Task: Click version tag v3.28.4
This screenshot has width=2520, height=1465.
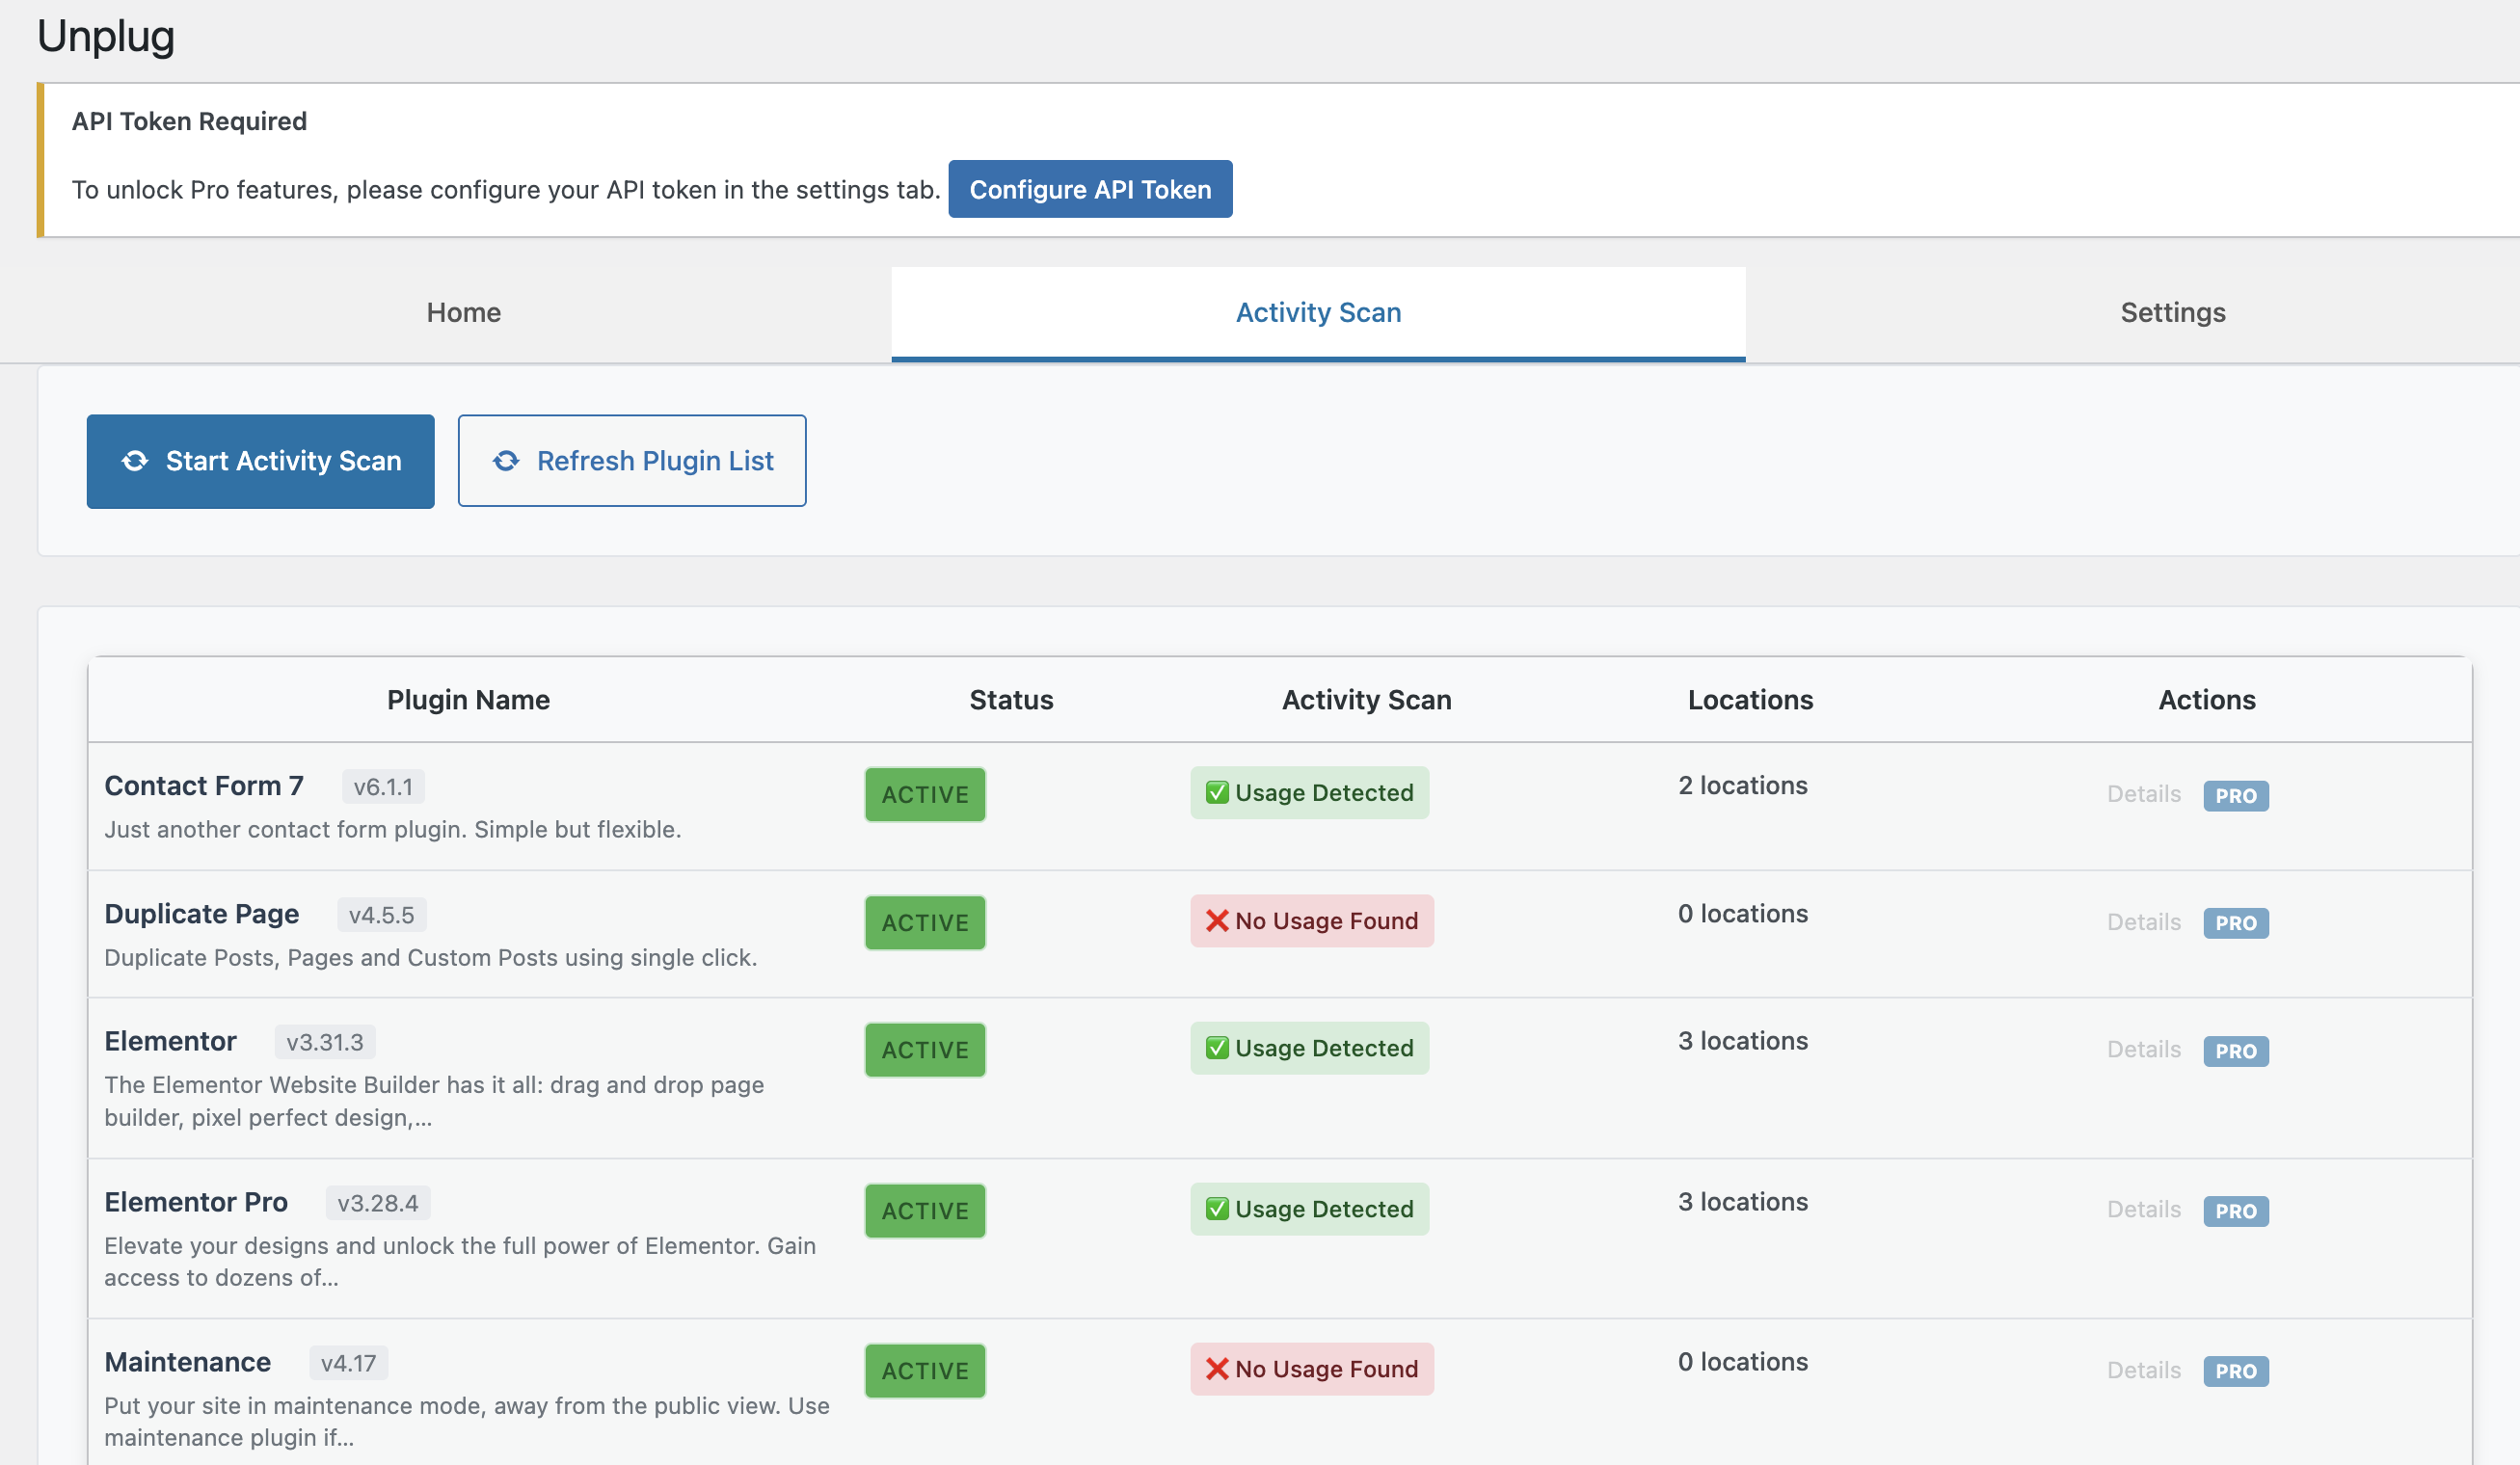Action: [x=378, y=1203]
